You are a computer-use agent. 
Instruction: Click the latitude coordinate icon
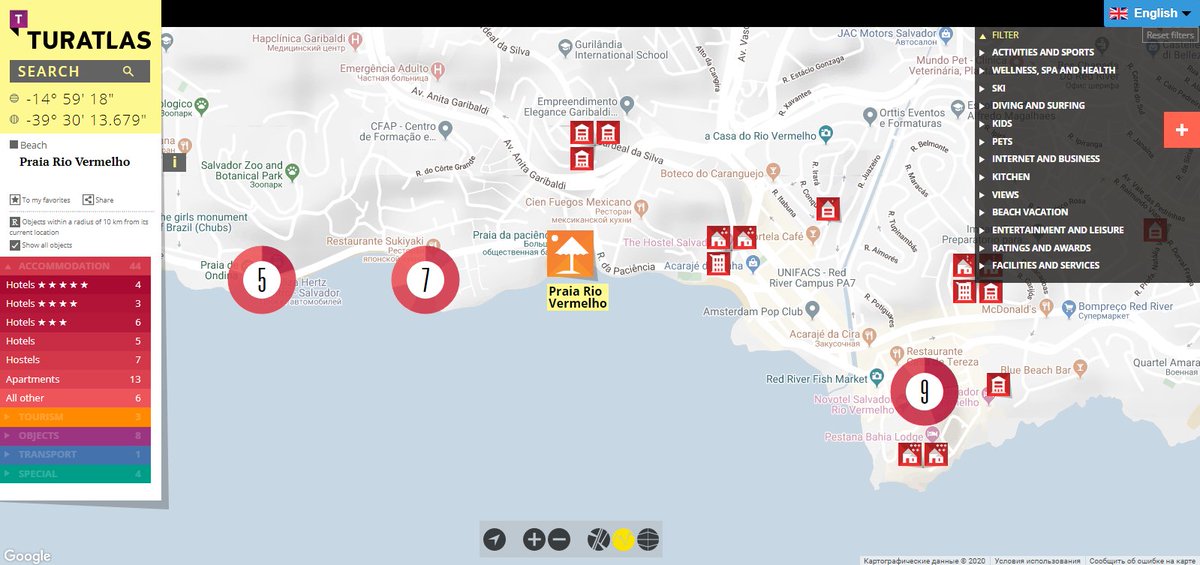point(14,99)
